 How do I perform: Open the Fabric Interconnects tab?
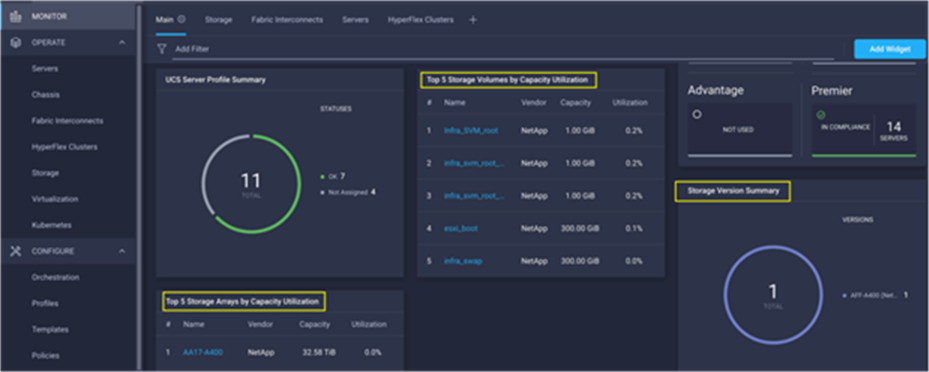point(287,20)
